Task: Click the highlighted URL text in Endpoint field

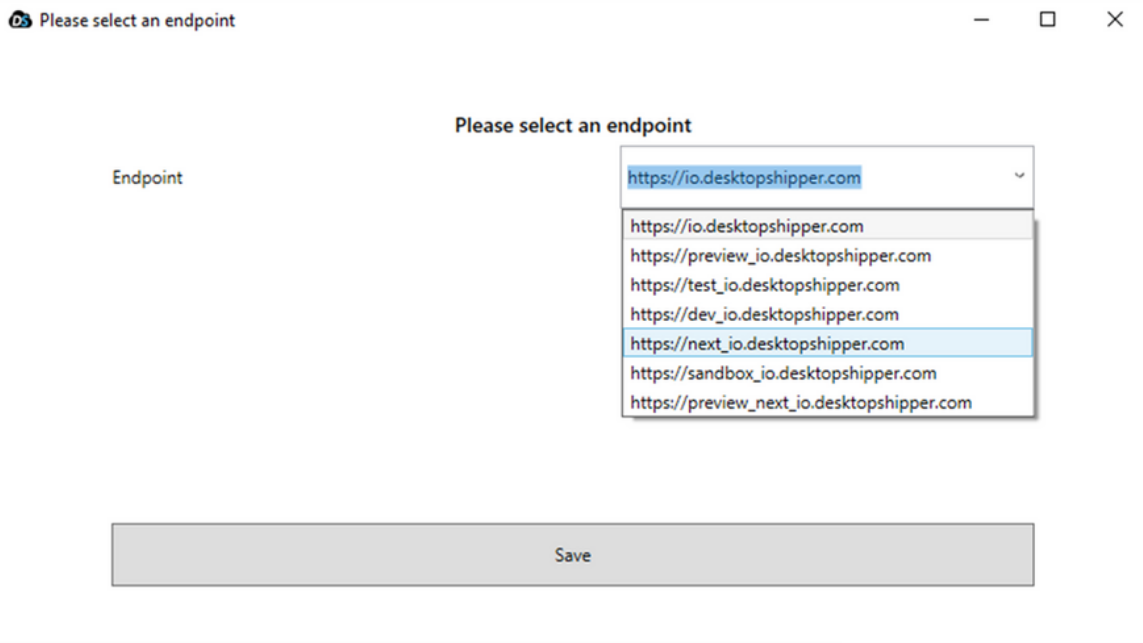Action: tap(744, 178)
